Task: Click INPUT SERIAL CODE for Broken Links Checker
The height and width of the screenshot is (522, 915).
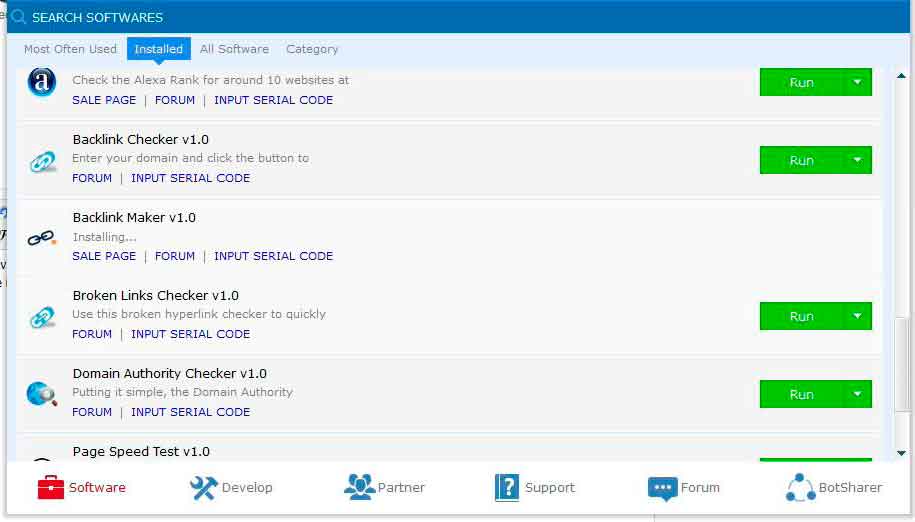Action: coord(190,334)
